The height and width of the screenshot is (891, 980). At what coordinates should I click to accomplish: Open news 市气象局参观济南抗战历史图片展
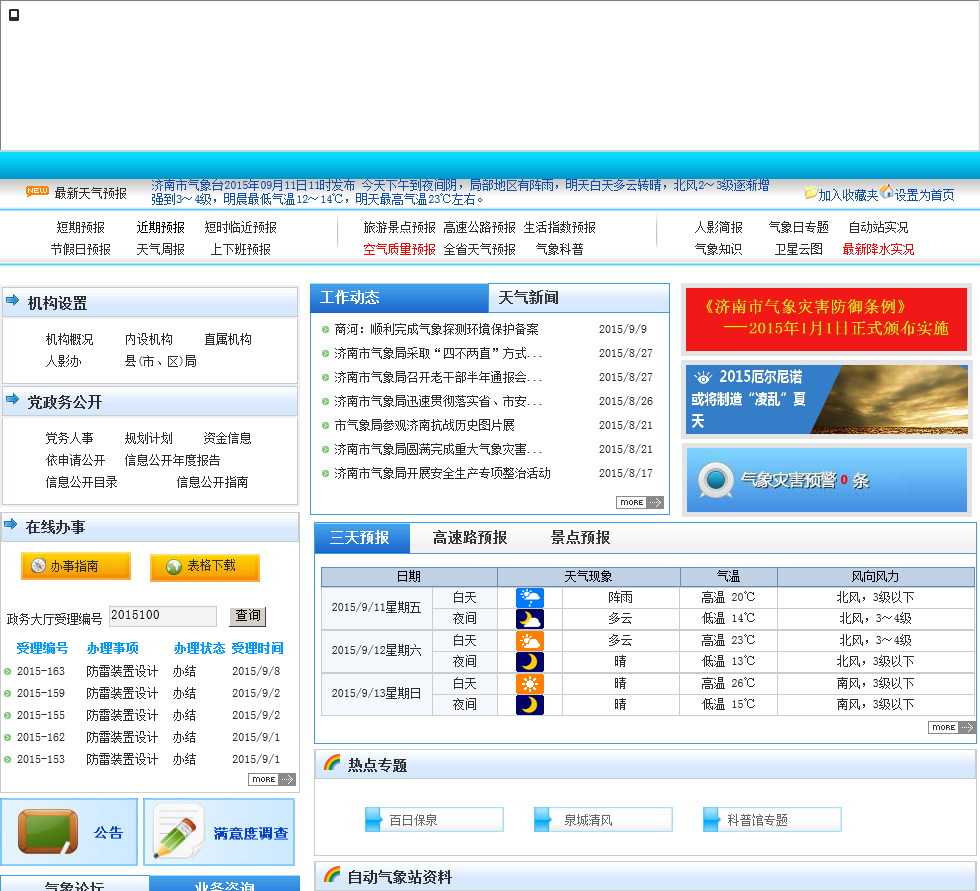(x=424, y=426)
